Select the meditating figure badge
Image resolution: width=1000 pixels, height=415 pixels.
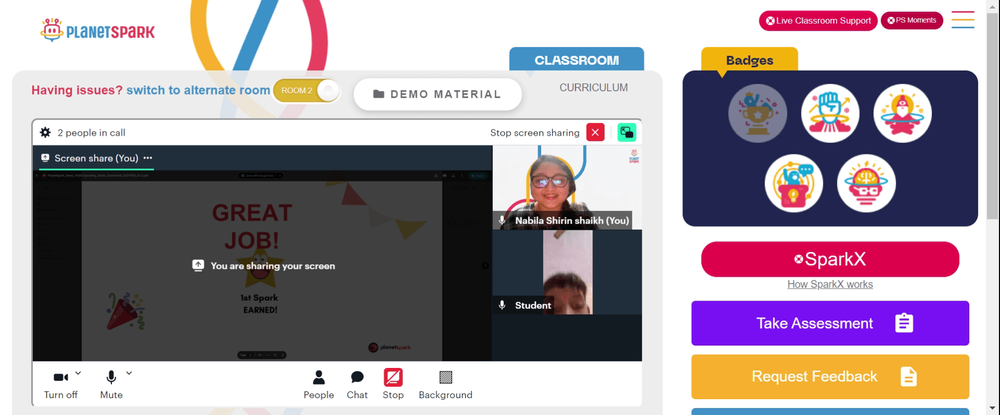(902, 113)
